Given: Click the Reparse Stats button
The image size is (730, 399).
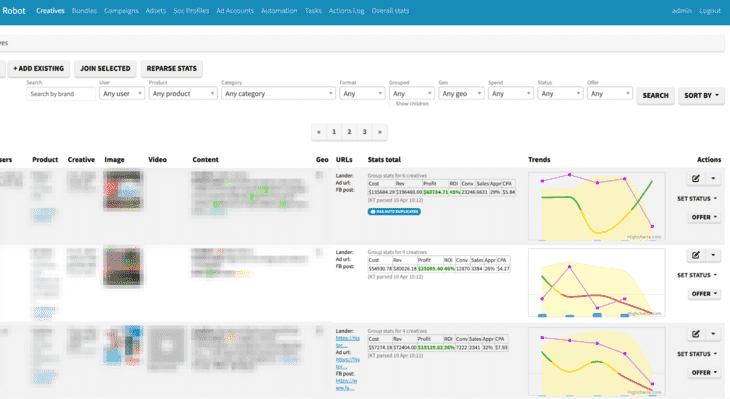Looking at the screenshot, I should 171,68.
